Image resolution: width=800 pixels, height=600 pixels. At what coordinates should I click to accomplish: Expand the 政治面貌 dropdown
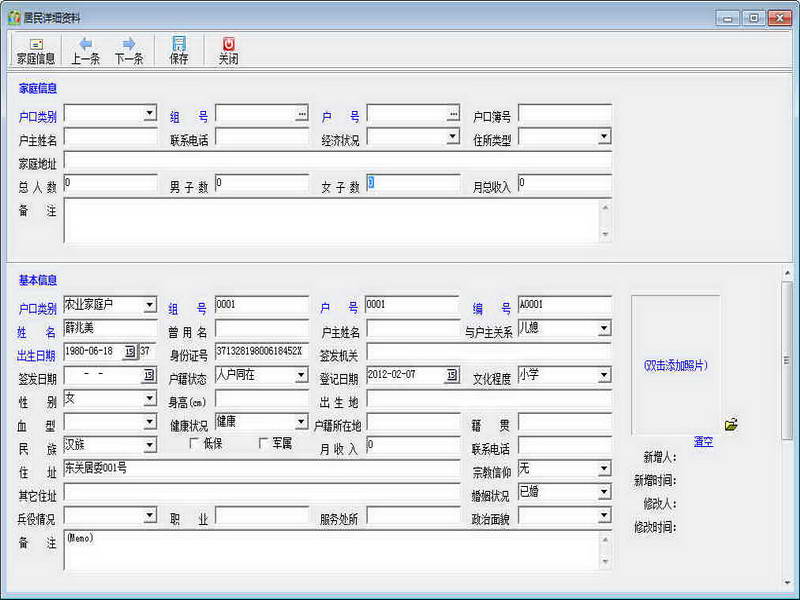(604, 515)
